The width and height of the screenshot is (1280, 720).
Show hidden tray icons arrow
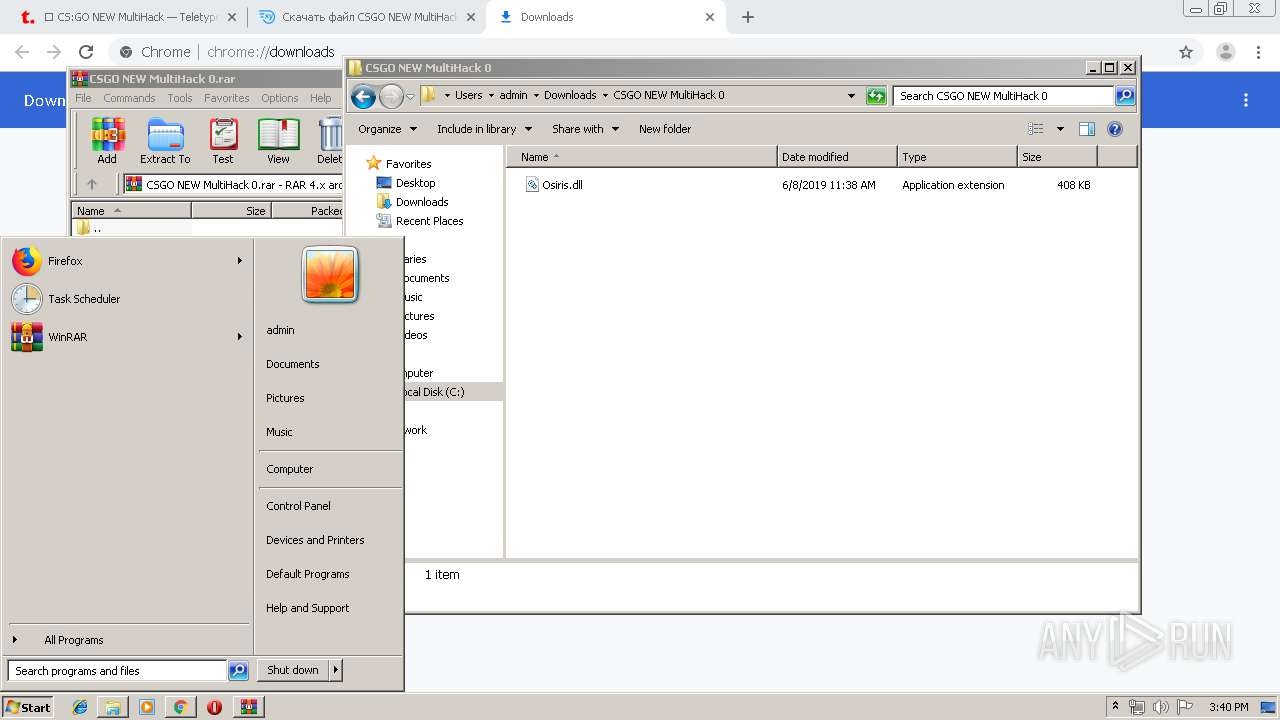coord(1116,707)
